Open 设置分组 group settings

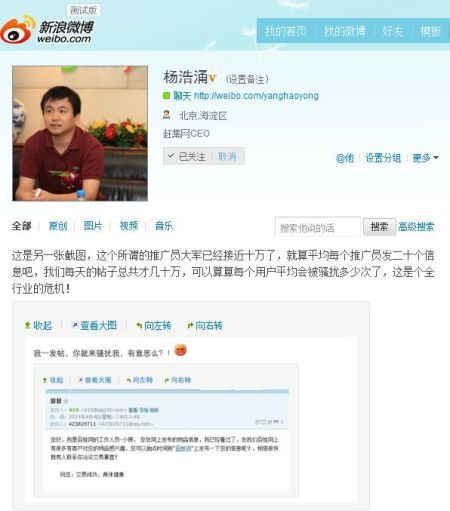[383, 157]
